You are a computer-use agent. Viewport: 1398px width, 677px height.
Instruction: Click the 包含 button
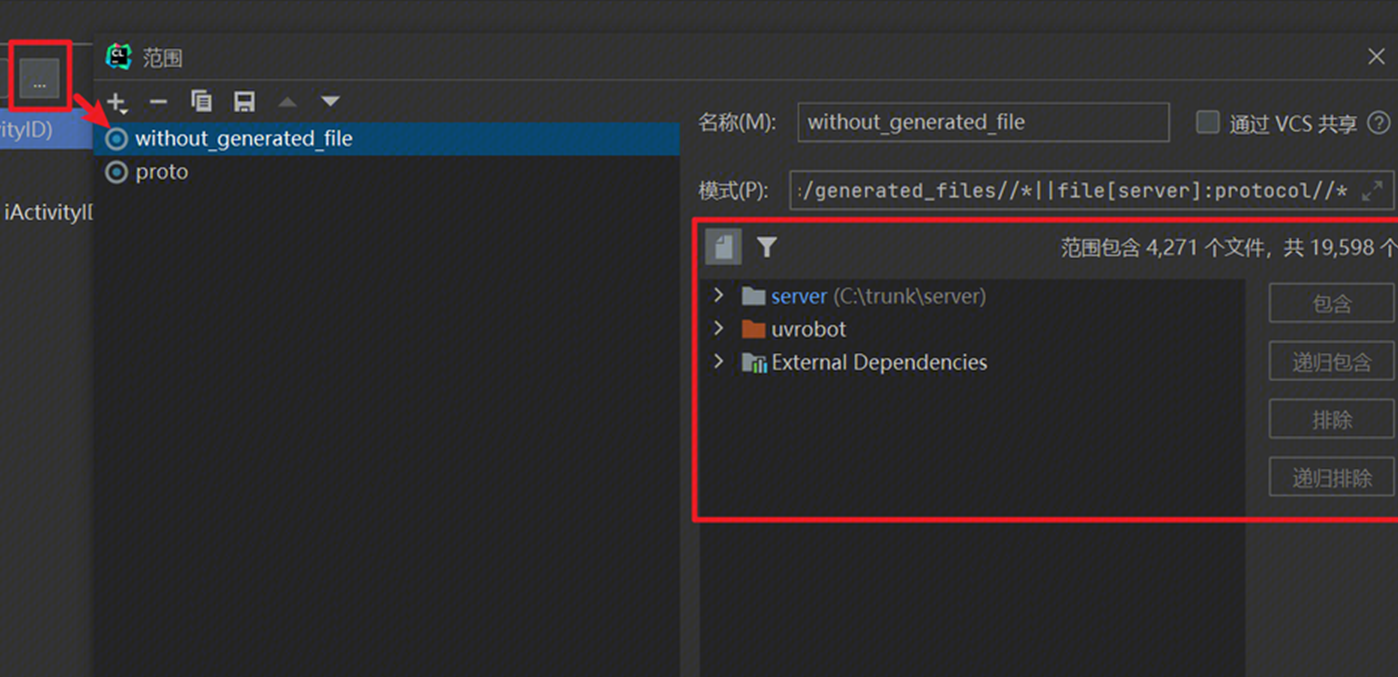click(1331, 304)
